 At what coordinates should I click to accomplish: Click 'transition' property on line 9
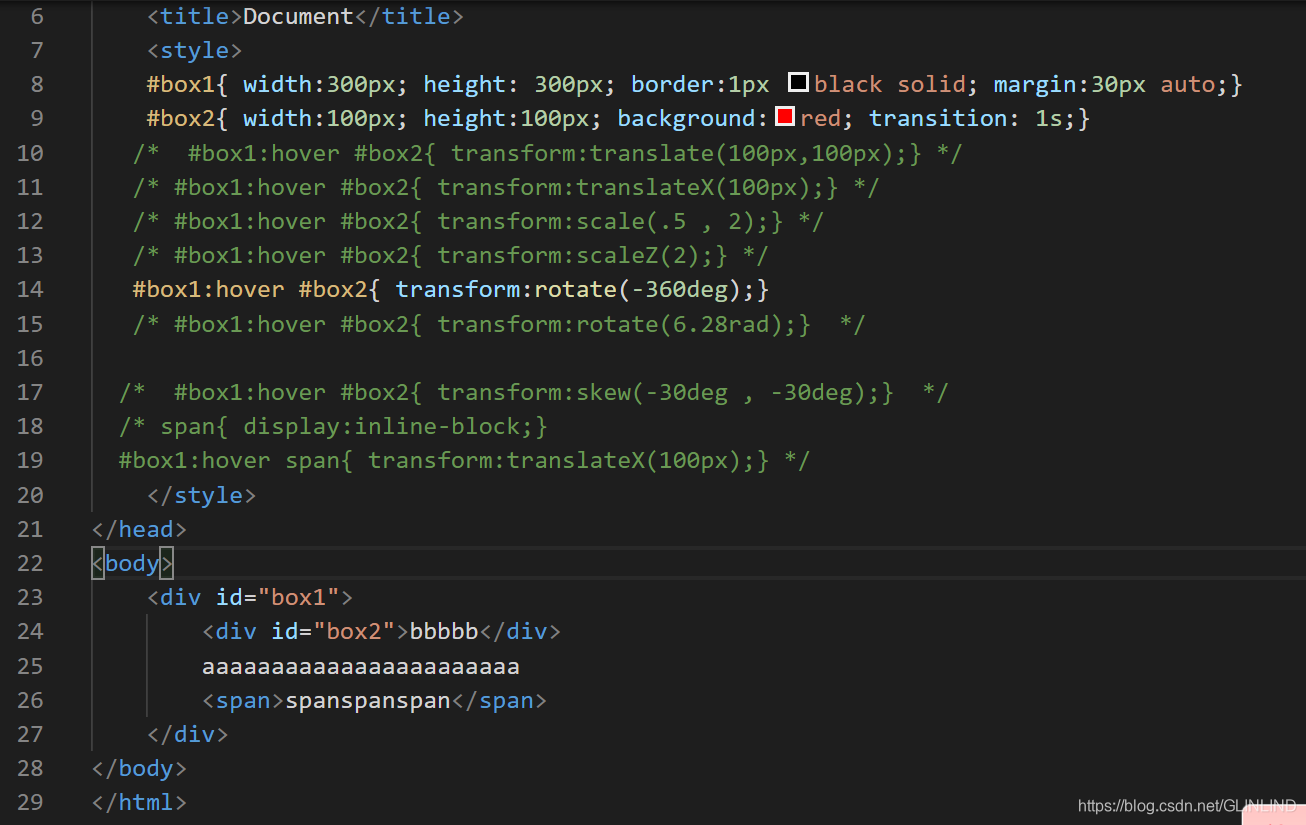point(938,118)
